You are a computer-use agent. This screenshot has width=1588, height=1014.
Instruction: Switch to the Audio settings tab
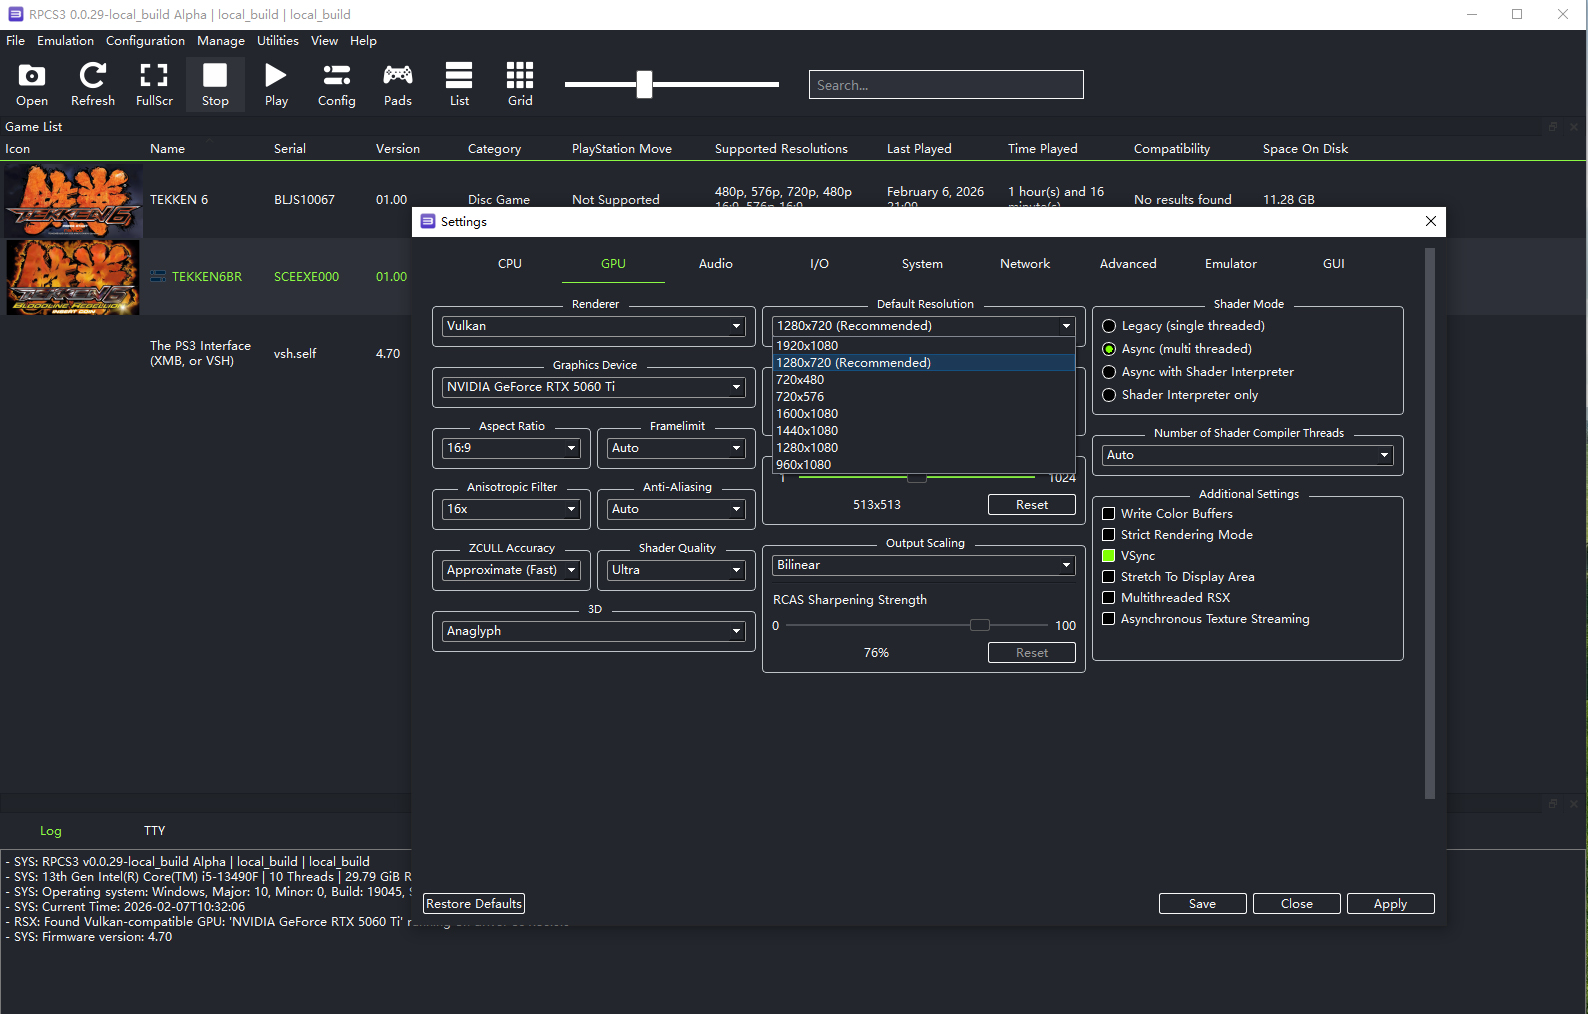tap(715, 264)
